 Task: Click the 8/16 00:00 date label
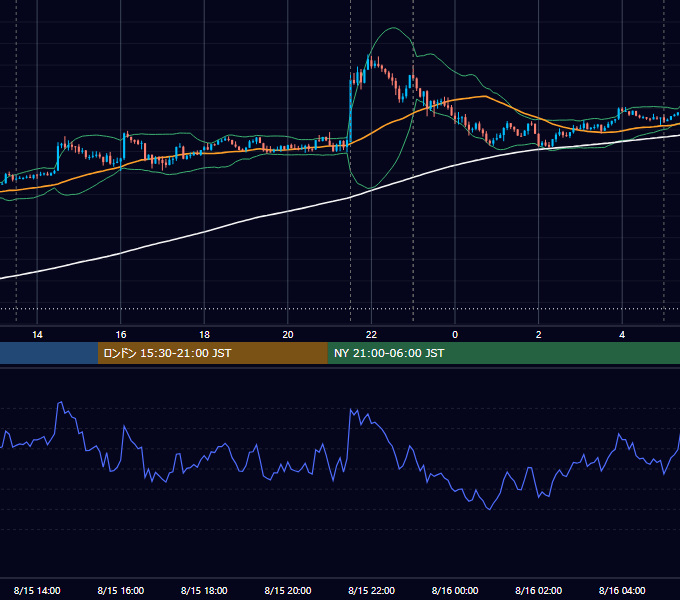point(455,590)
